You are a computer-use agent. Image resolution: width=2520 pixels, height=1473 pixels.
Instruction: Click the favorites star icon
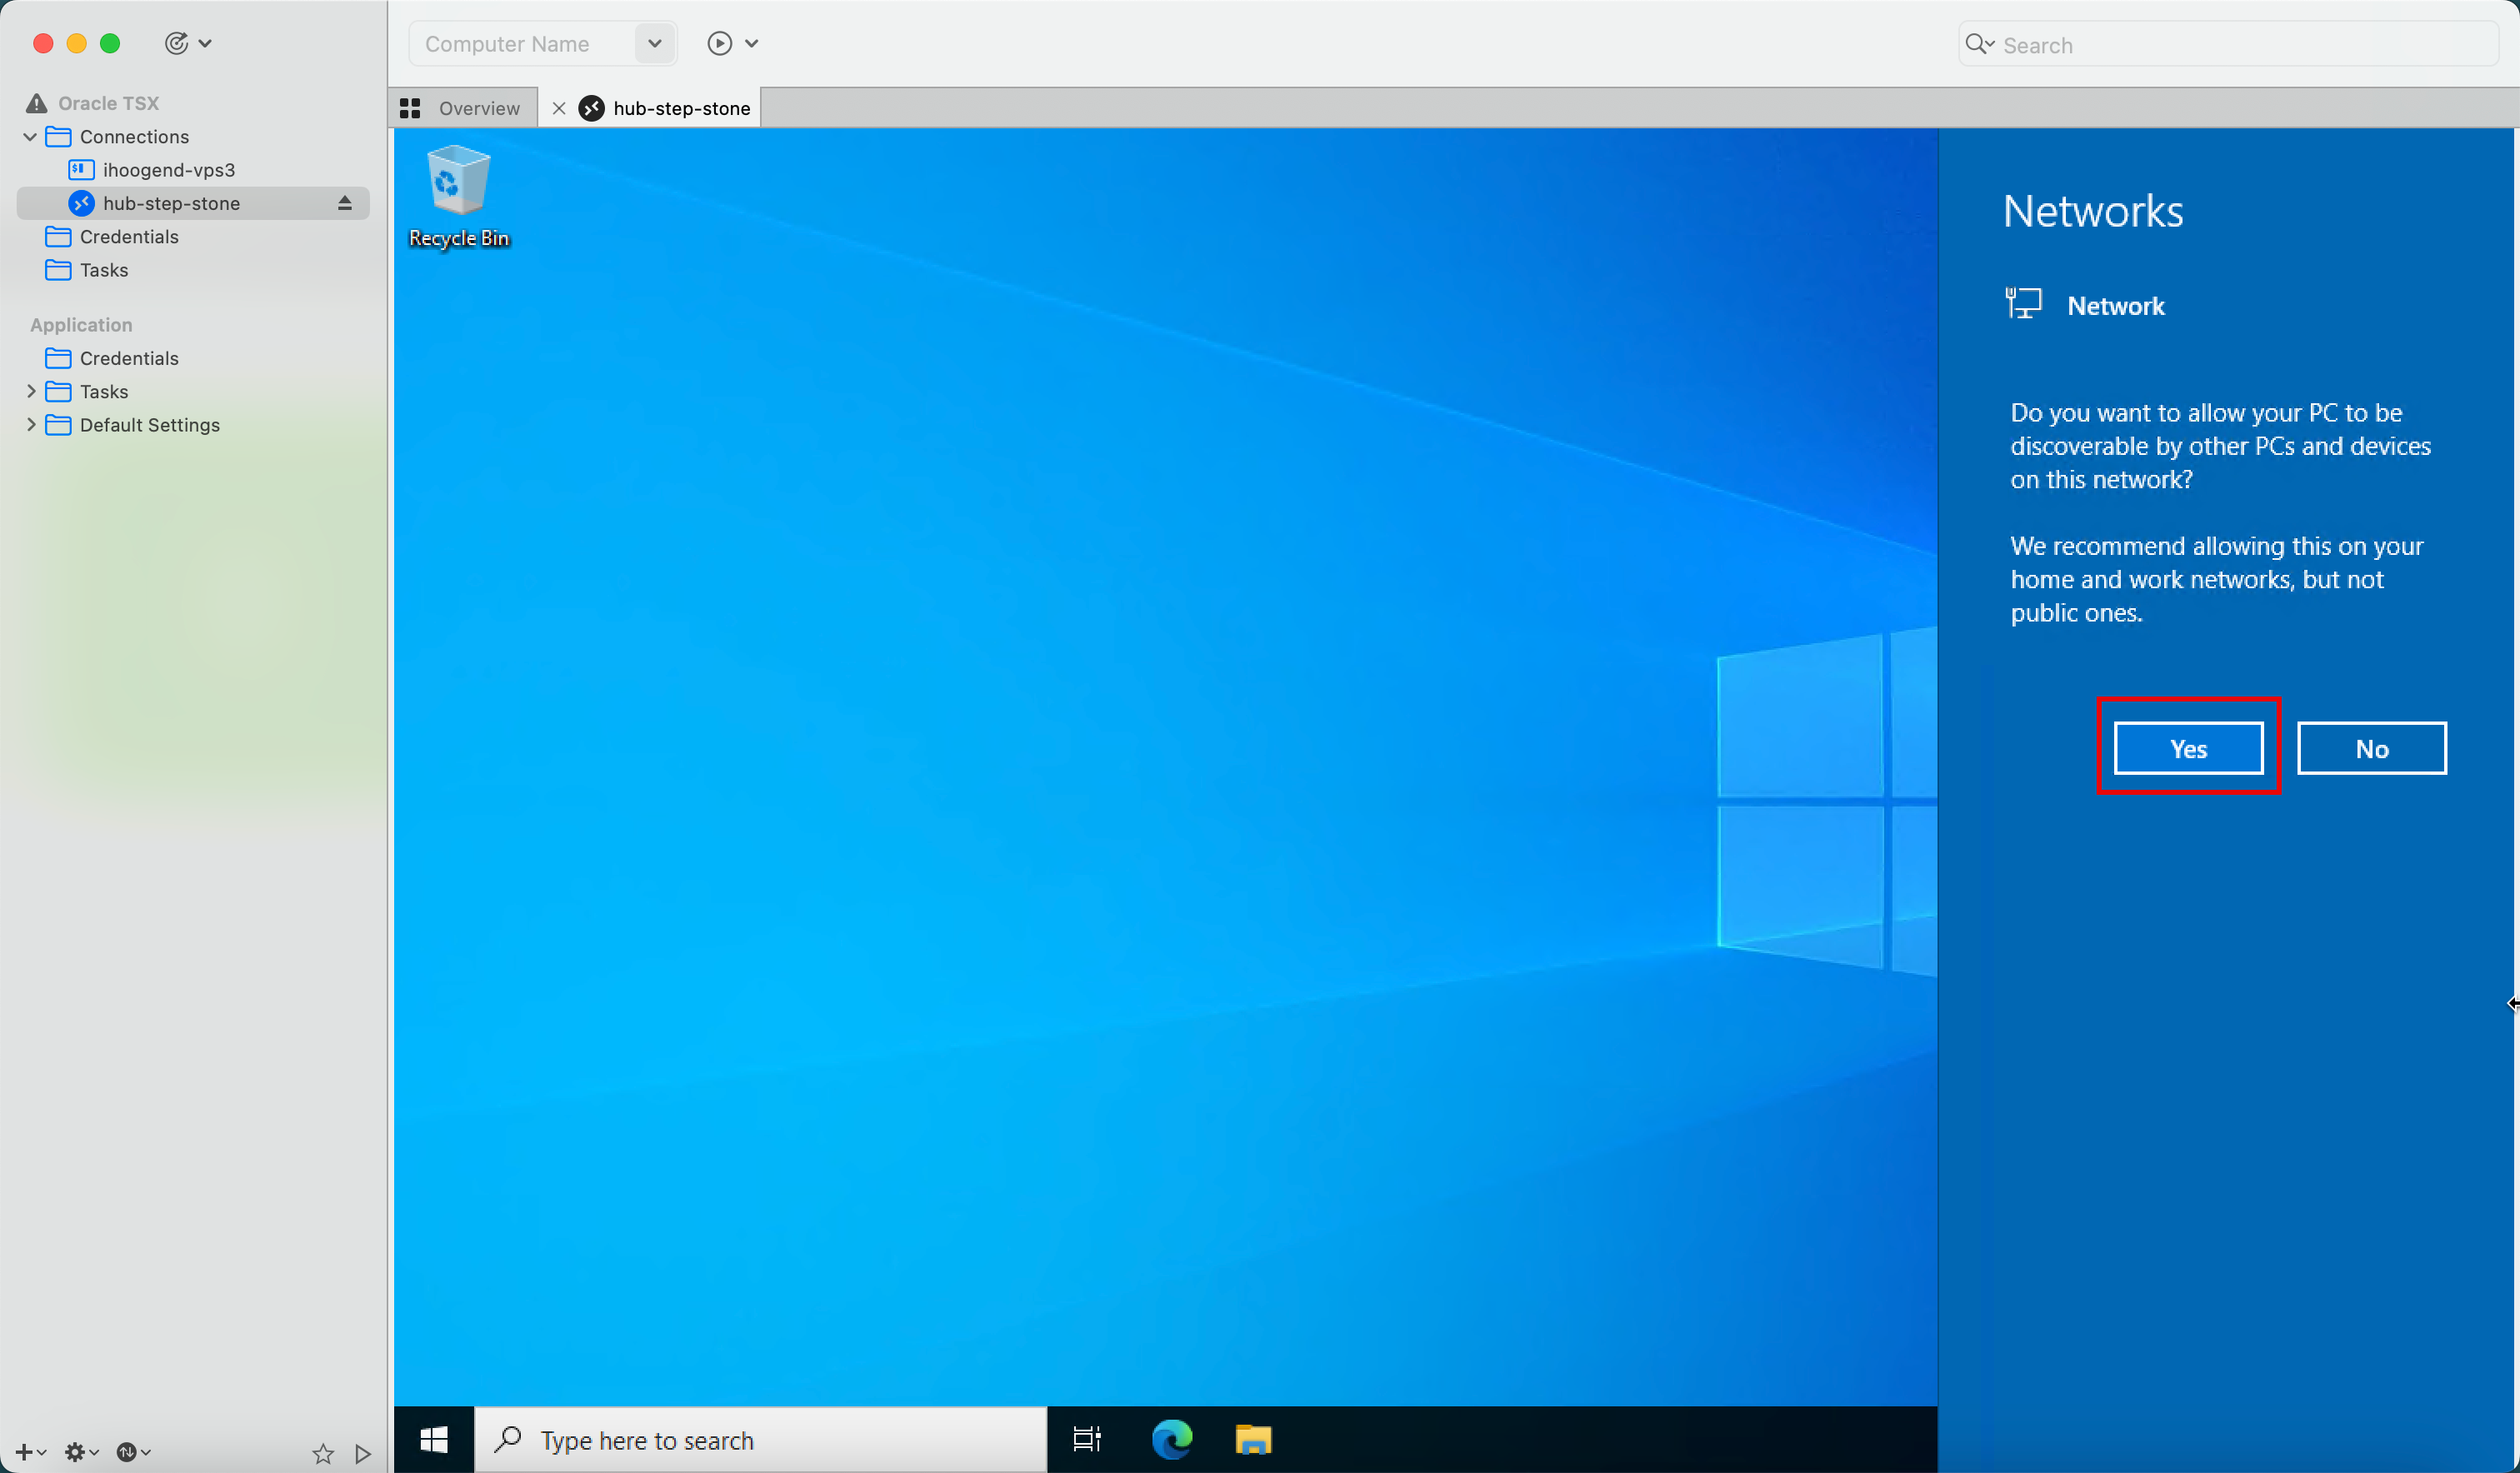tap(322, 1453)
